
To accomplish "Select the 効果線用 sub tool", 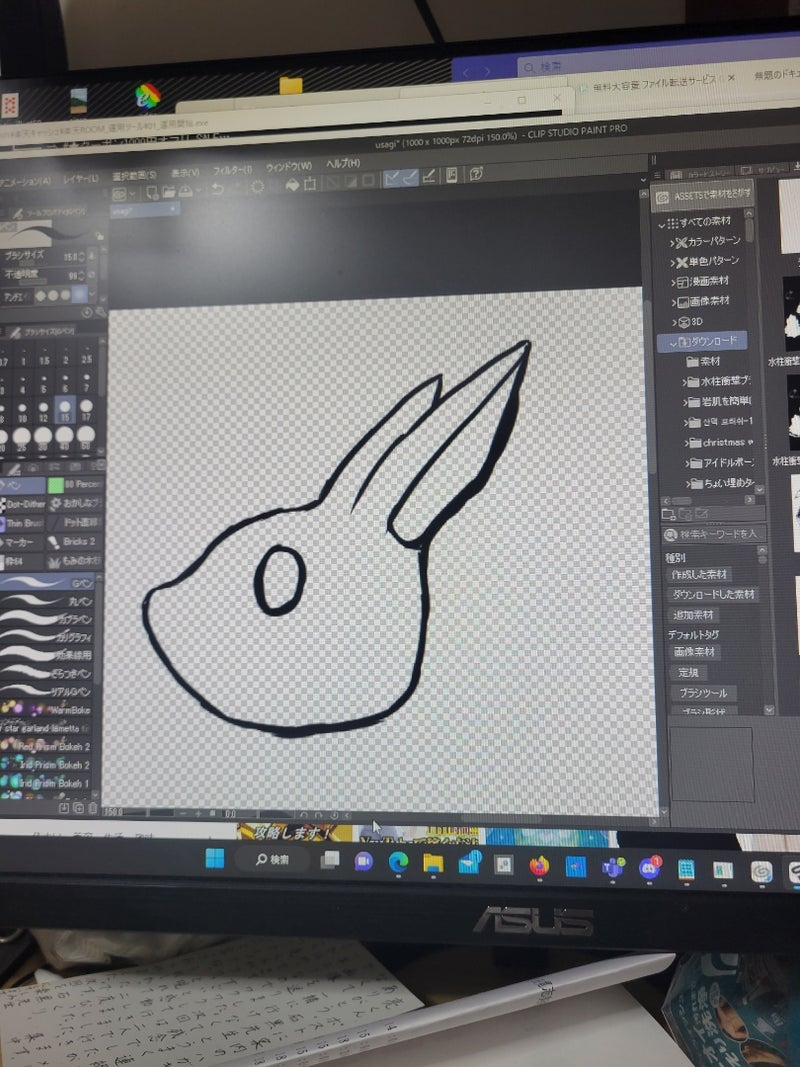I will [47, 655].
